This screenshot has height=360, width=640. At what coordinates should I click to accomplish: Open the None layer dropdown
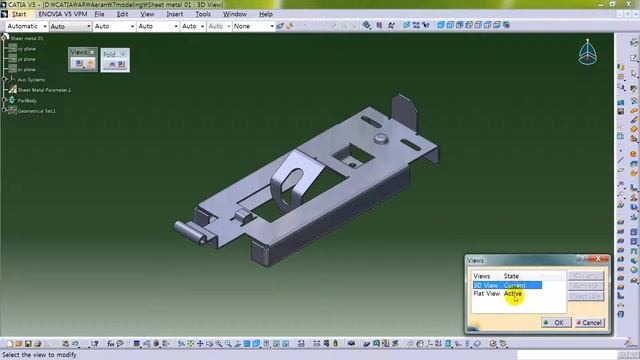click(x=253, y=26)
